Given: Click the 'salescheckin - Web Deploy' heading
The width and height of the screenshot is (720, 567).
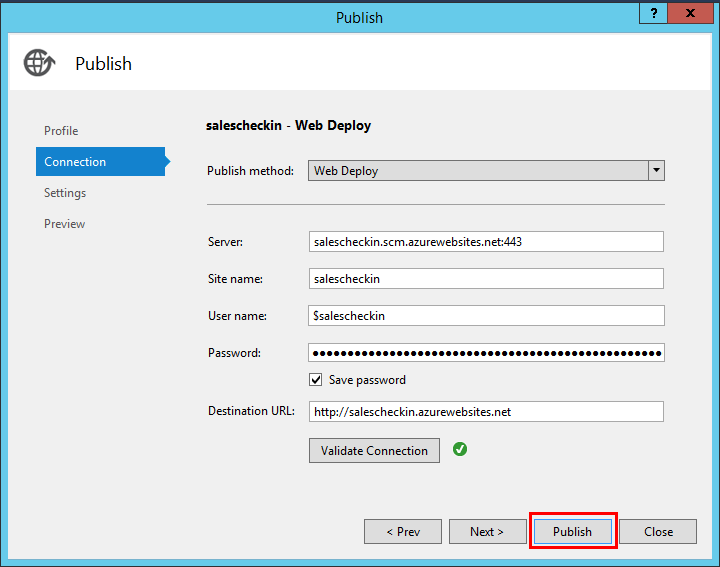Looking at the screenshot, I should pos(288,126).
